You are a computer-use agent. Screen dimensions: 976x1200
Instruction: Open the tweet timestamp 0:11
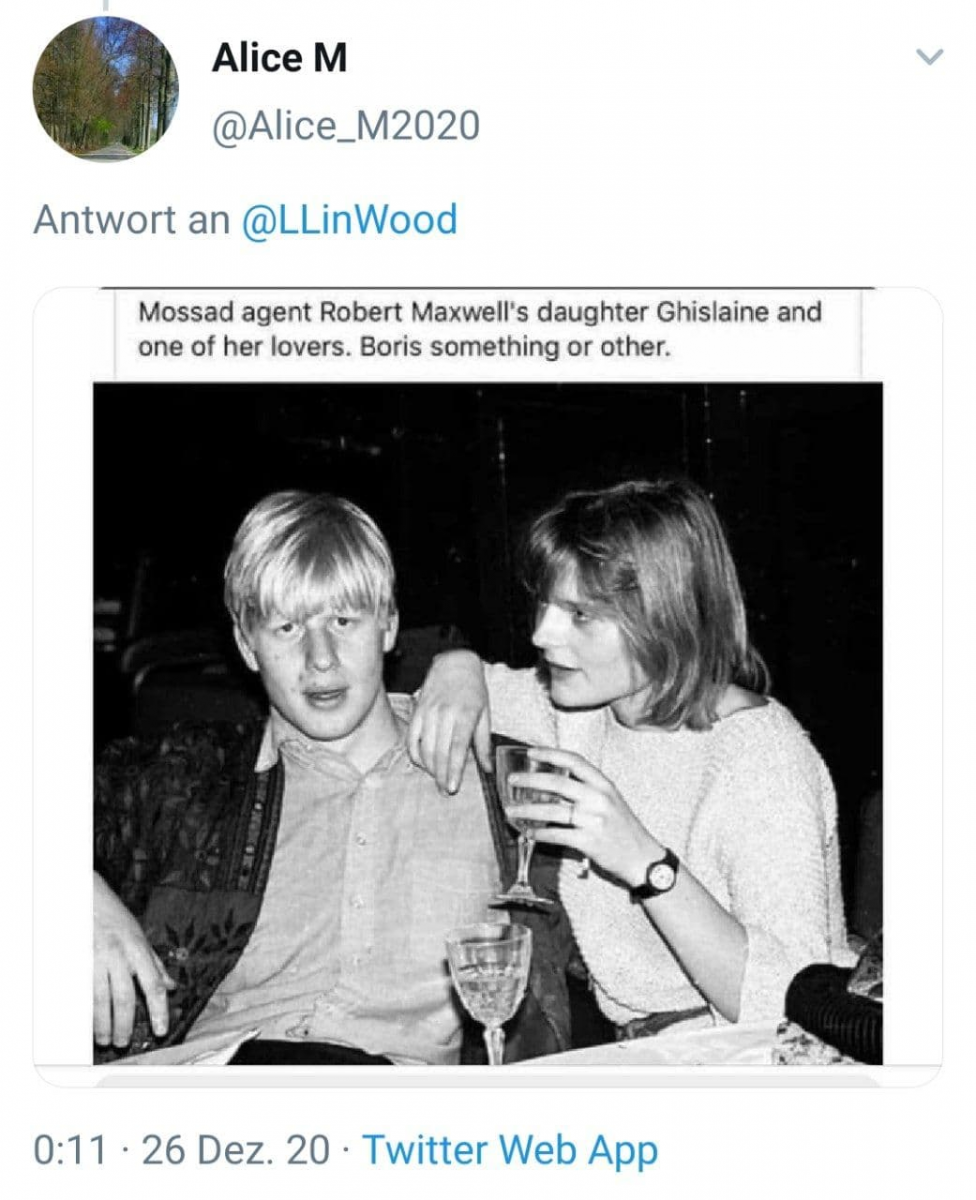click(70, 1150)
